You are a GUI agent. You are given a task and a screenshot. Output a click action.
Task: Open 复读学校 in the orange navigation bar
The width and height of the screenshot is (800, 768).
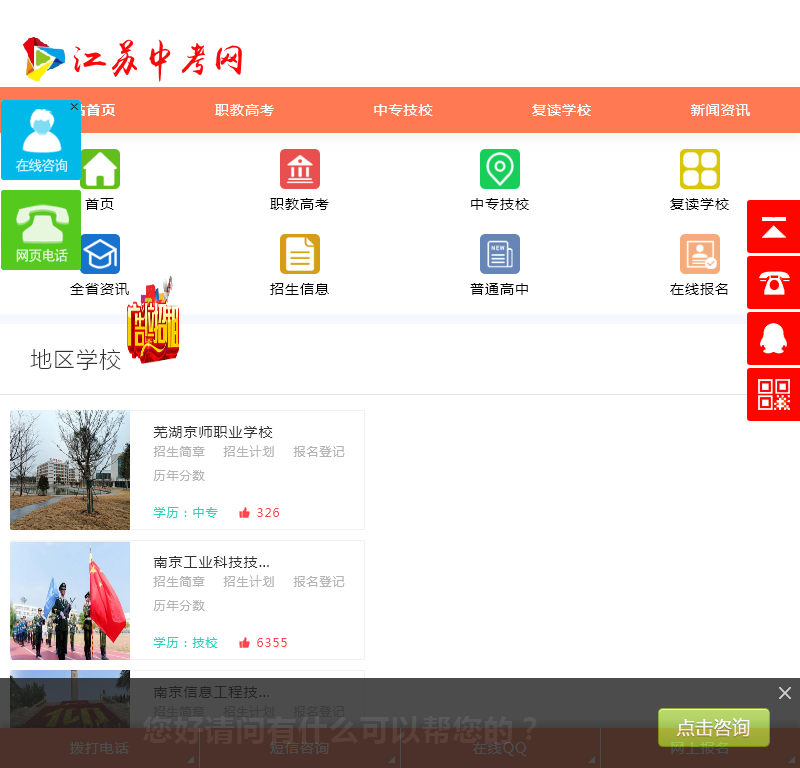point(561,110)
